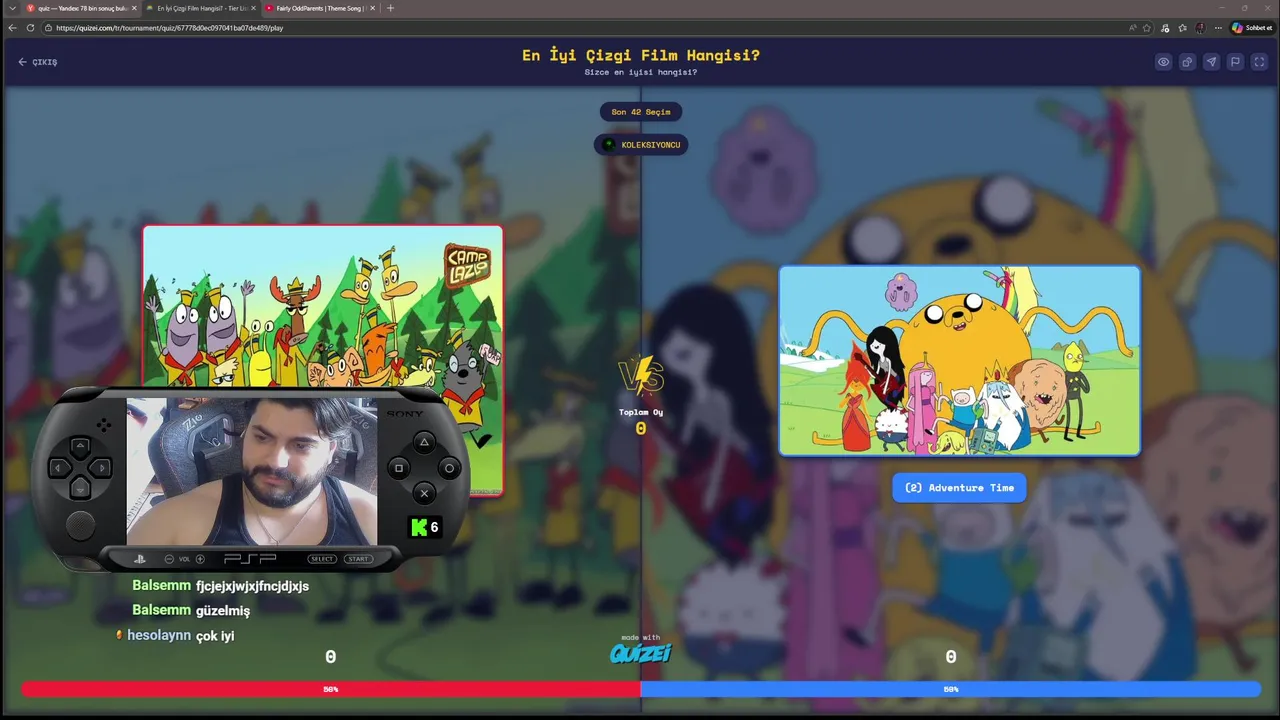Viewport: 1280px width, 720px height.
Task: Click the flag report icon
Action: coord(1235,62)
